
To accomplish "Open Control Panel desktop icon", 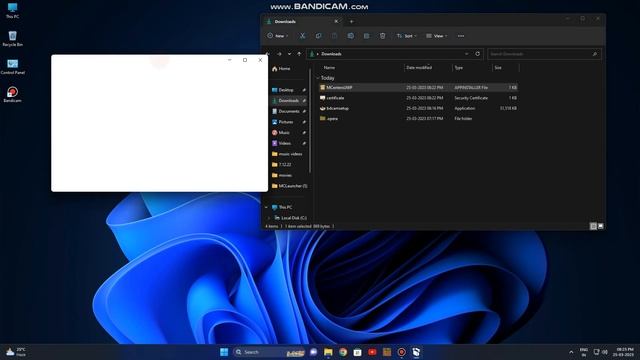I will click(13, 67).
